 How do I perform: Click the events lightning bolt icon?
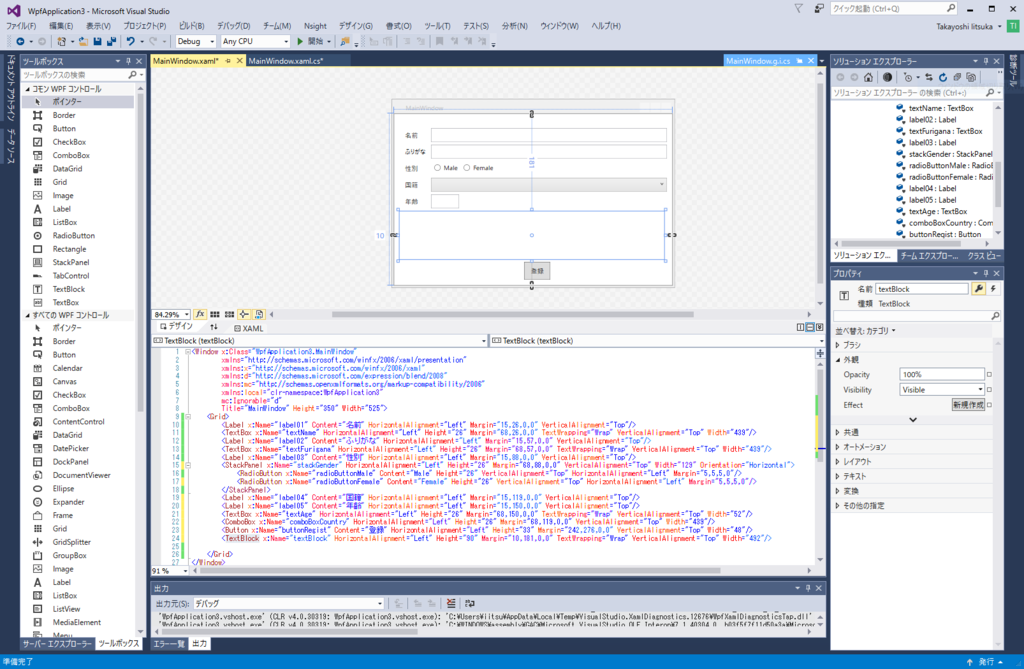click(x=993, y=289)
